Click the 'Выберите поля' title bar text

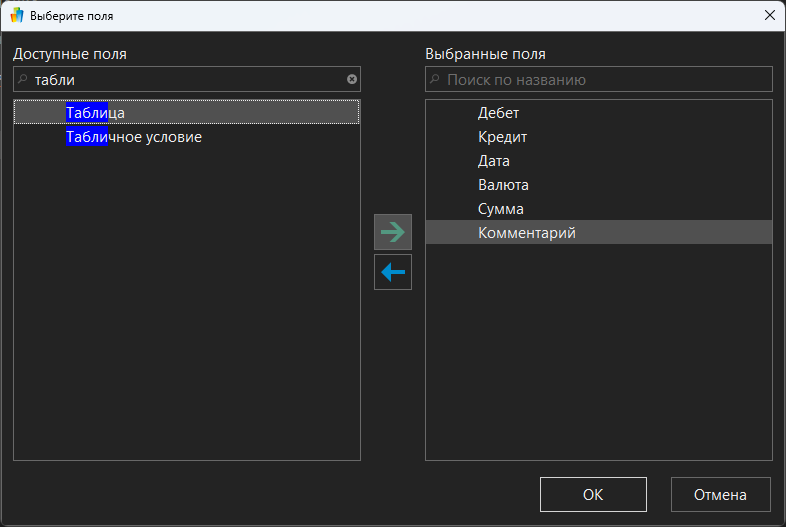click(72, 16)
